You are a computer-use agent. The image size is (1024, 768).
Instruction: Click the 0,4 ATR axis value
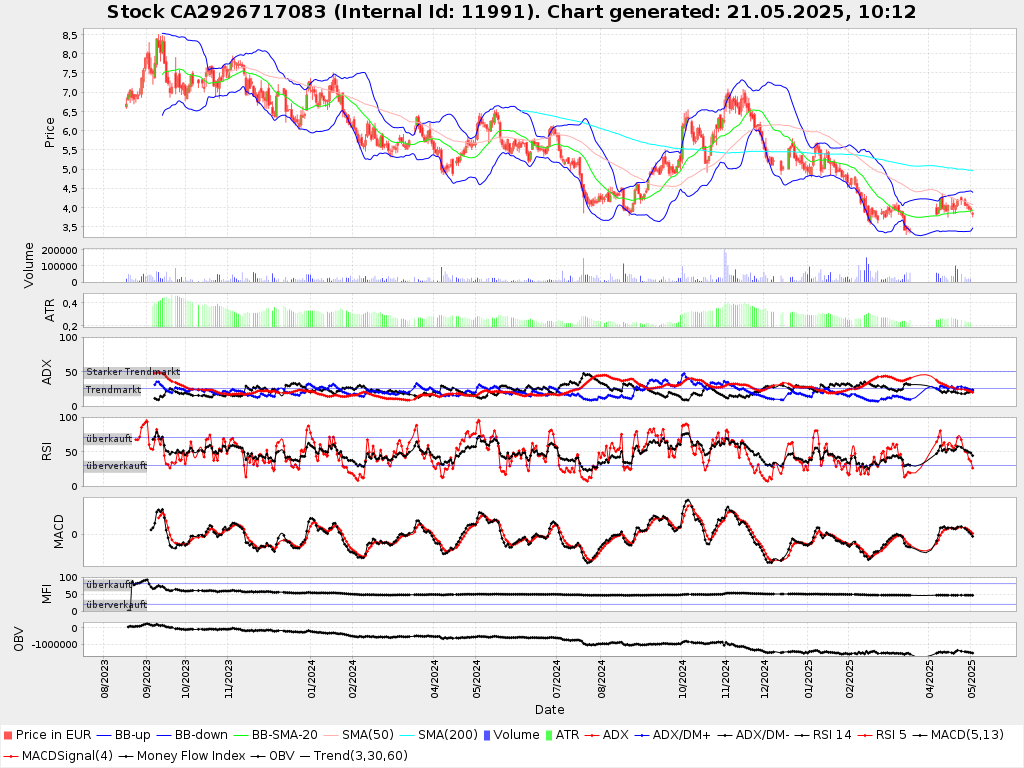[70, 303]
